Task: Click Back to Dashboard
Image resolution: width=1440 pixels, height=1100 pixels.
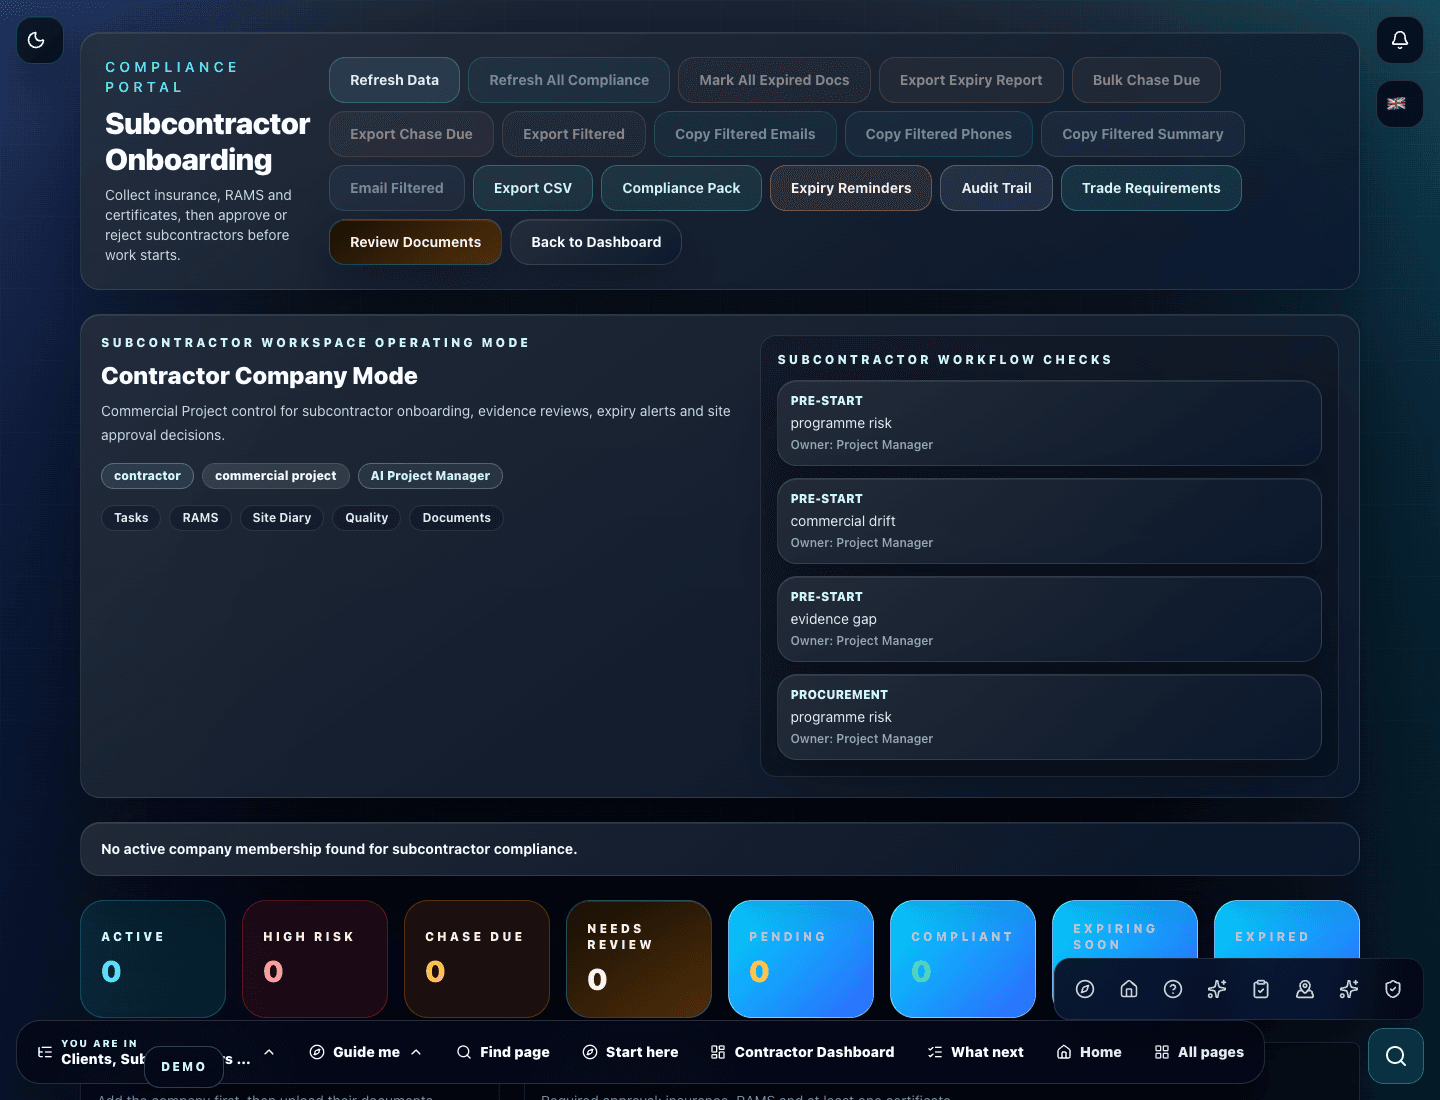Action: pos(596,242)
